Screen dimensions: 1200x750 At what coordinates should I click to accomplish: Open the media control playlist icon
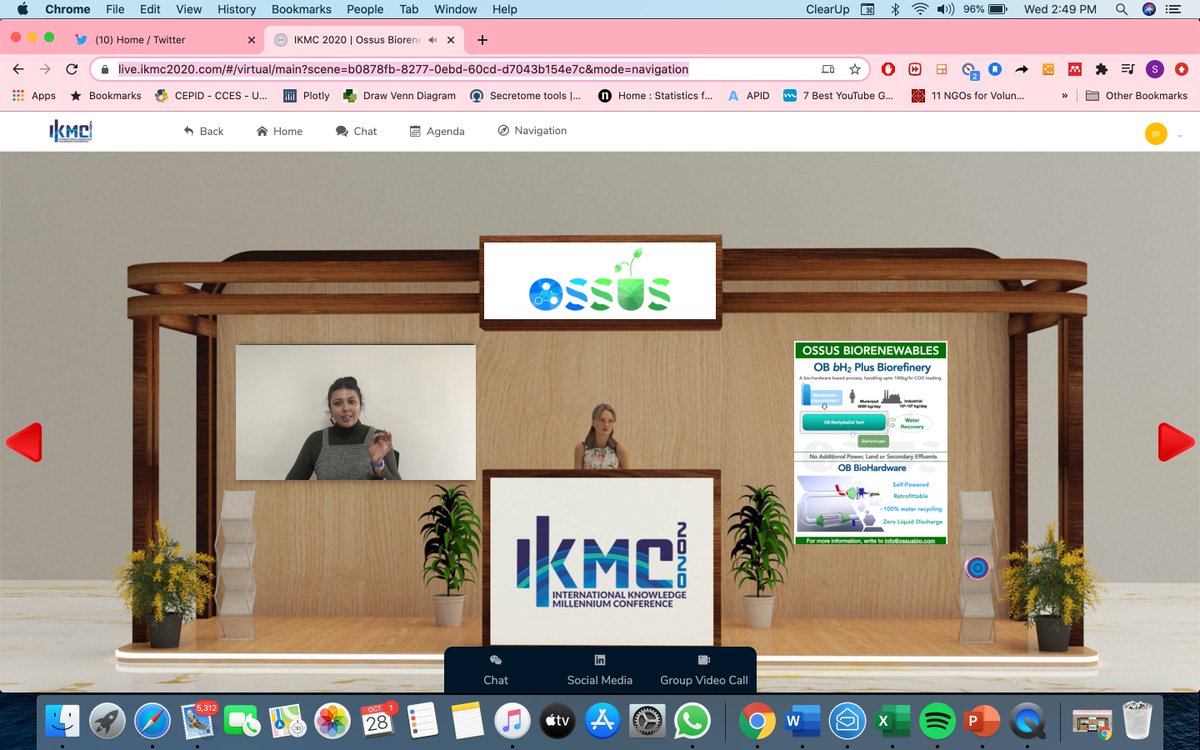(1128, 69)
